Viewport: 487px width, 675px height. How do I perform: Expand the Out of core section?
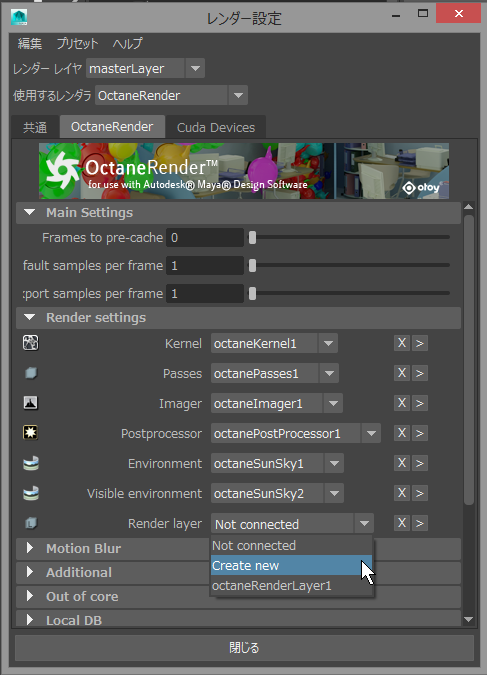point(29,596)
